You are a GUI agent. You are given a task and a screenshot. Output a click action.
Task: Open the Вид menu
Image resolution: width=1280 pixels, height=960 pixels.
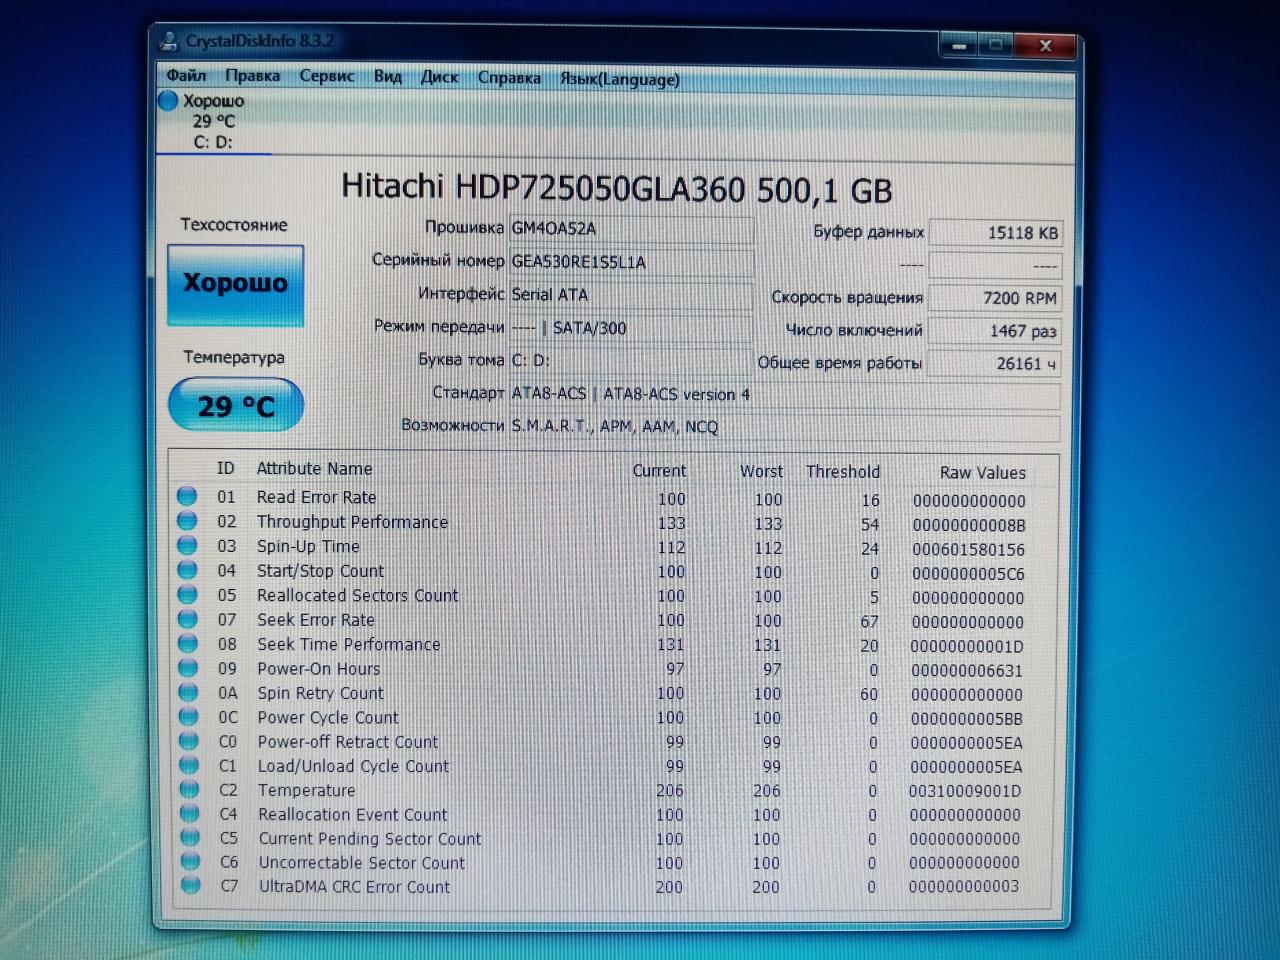point(387,76)
